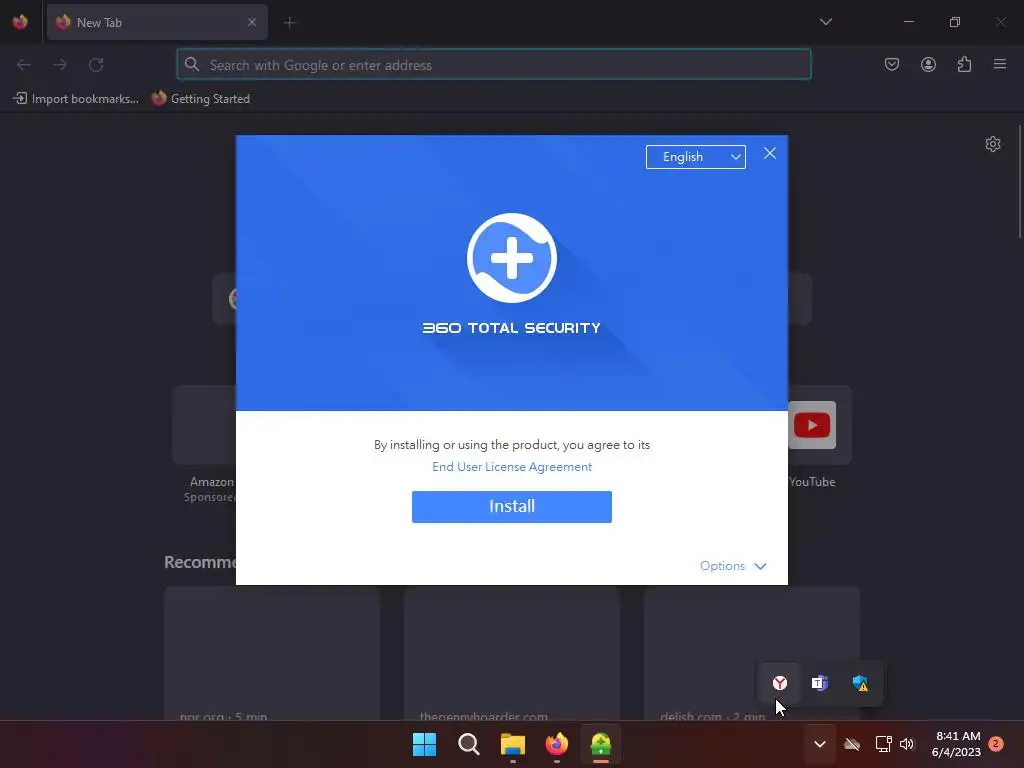
Task: Click the Firefox taskbar icon
Action: pos(556,744)
